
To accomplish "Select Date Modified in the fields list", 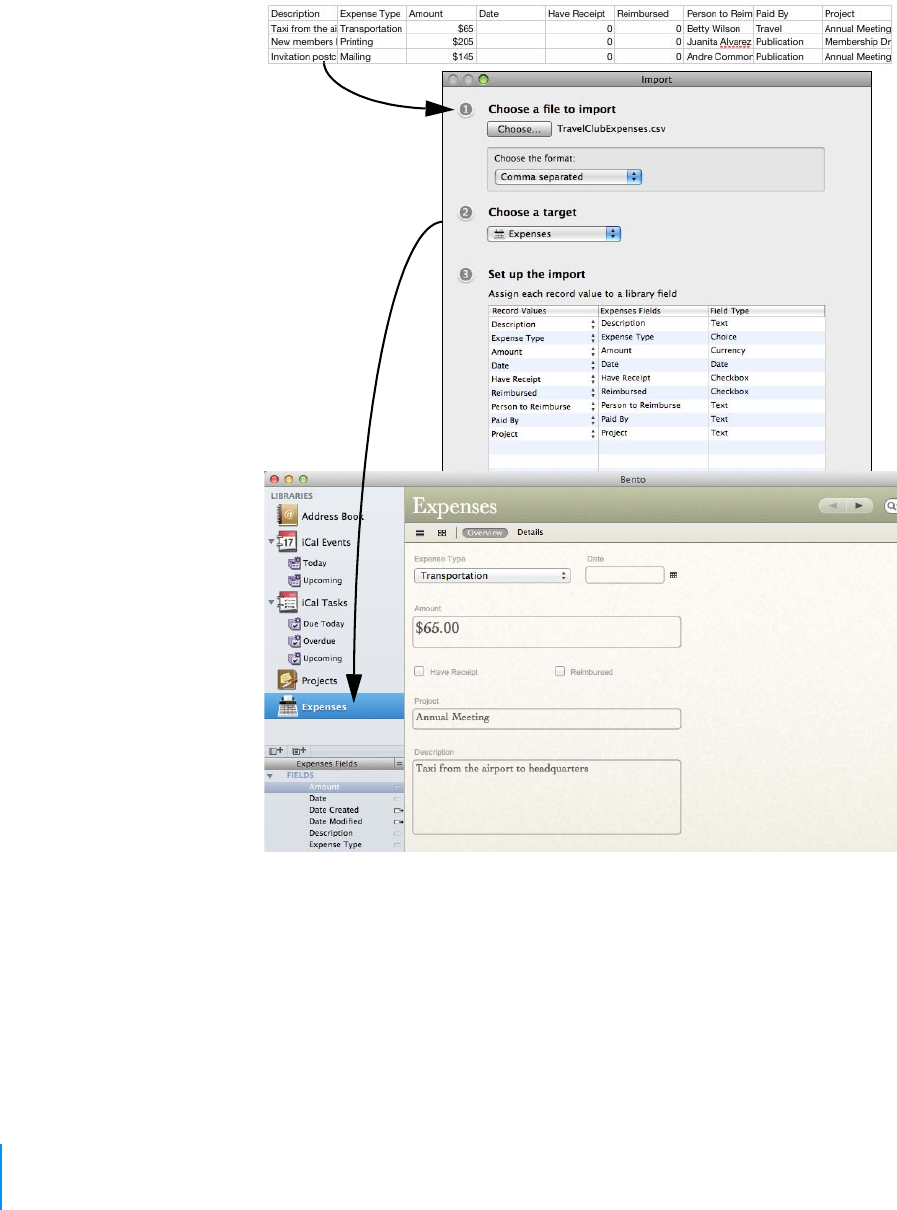I will click(334, 821).
